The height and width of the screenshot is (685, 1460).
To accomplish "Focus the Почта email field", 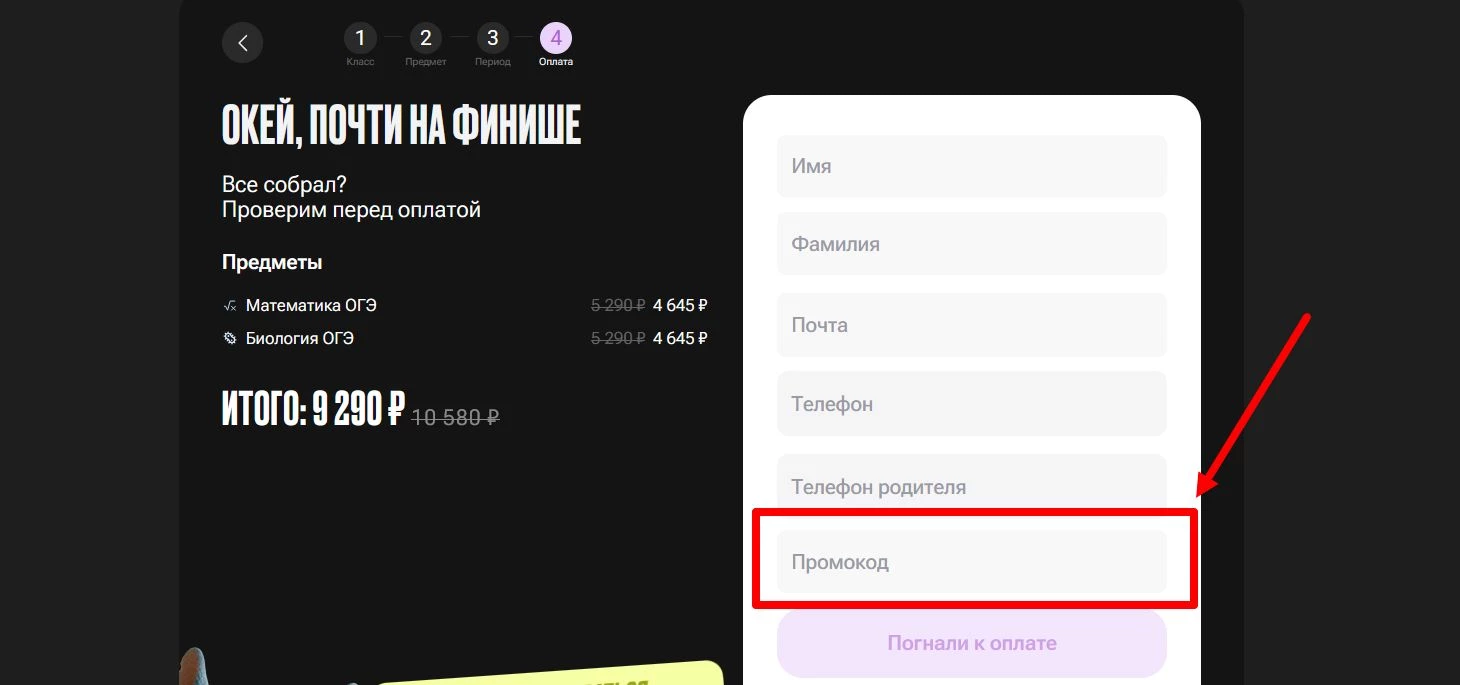I will pos(971,324).
